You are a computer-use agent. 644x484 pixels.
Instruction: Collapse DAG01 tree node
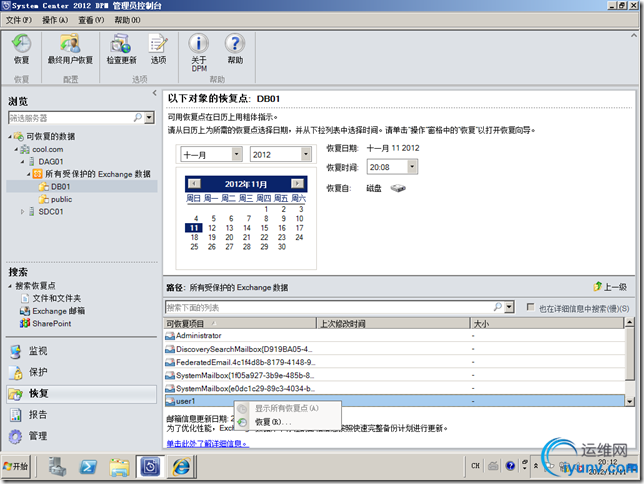coord(22,161)
